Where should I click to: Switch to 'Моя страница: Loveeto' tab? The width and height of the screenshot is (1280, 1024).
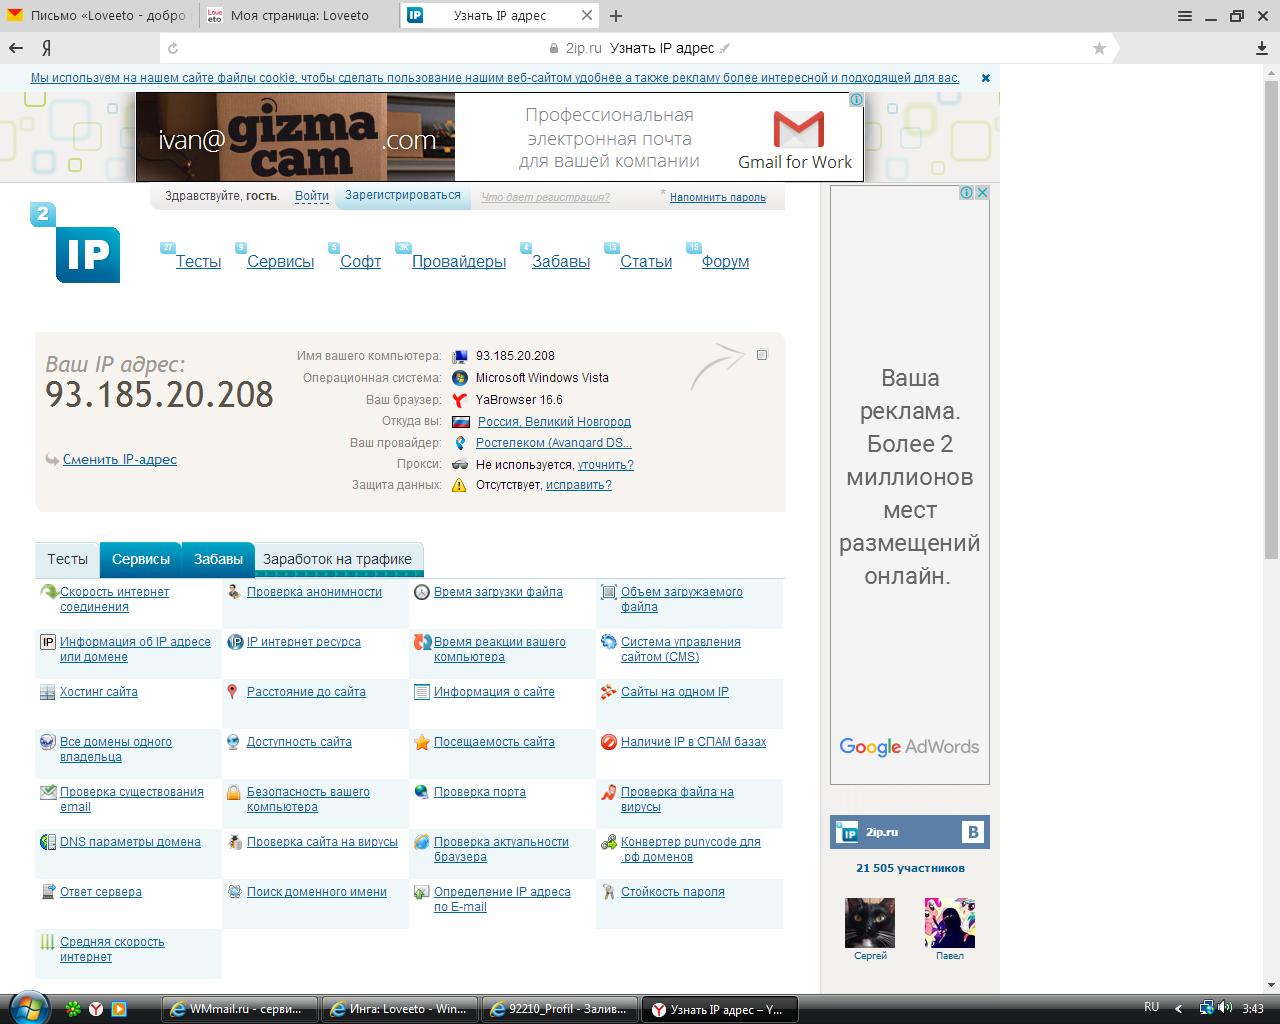(300, 16)
